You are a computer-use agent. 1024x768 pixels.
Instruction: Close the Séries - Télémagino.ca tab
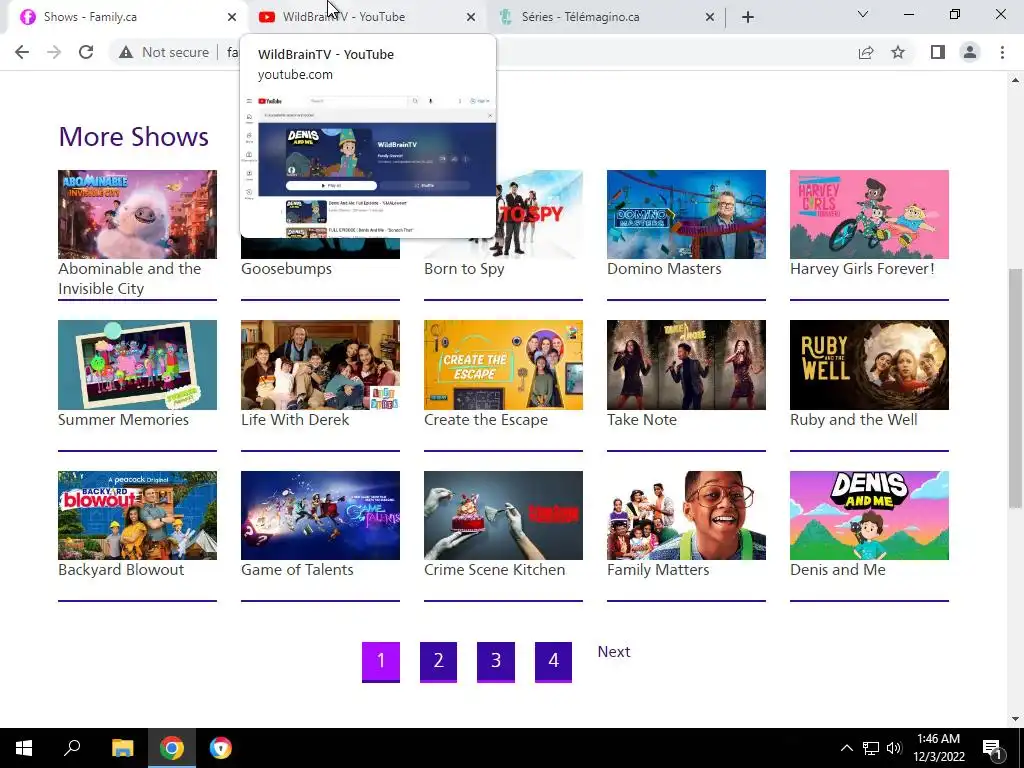pyautogui.click(x=710, y=17)
